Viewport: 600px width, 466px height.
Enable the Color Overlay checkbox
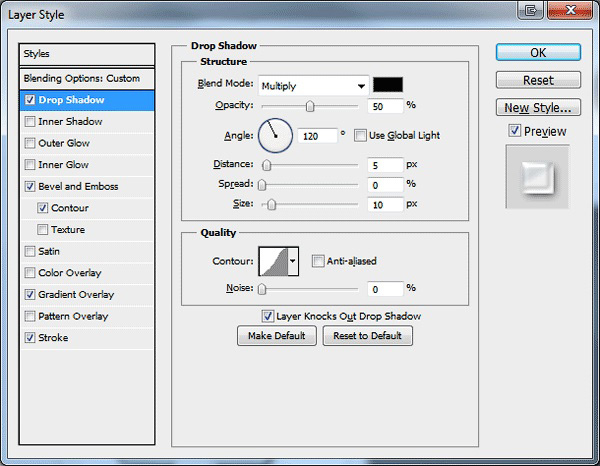30,273
